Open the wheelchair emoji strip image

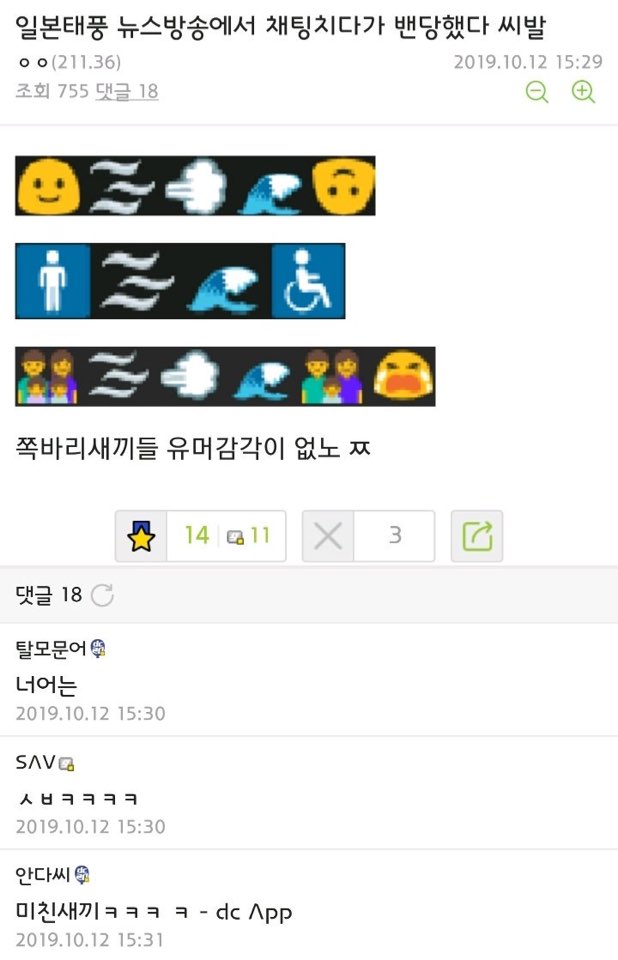coord(180,281)
